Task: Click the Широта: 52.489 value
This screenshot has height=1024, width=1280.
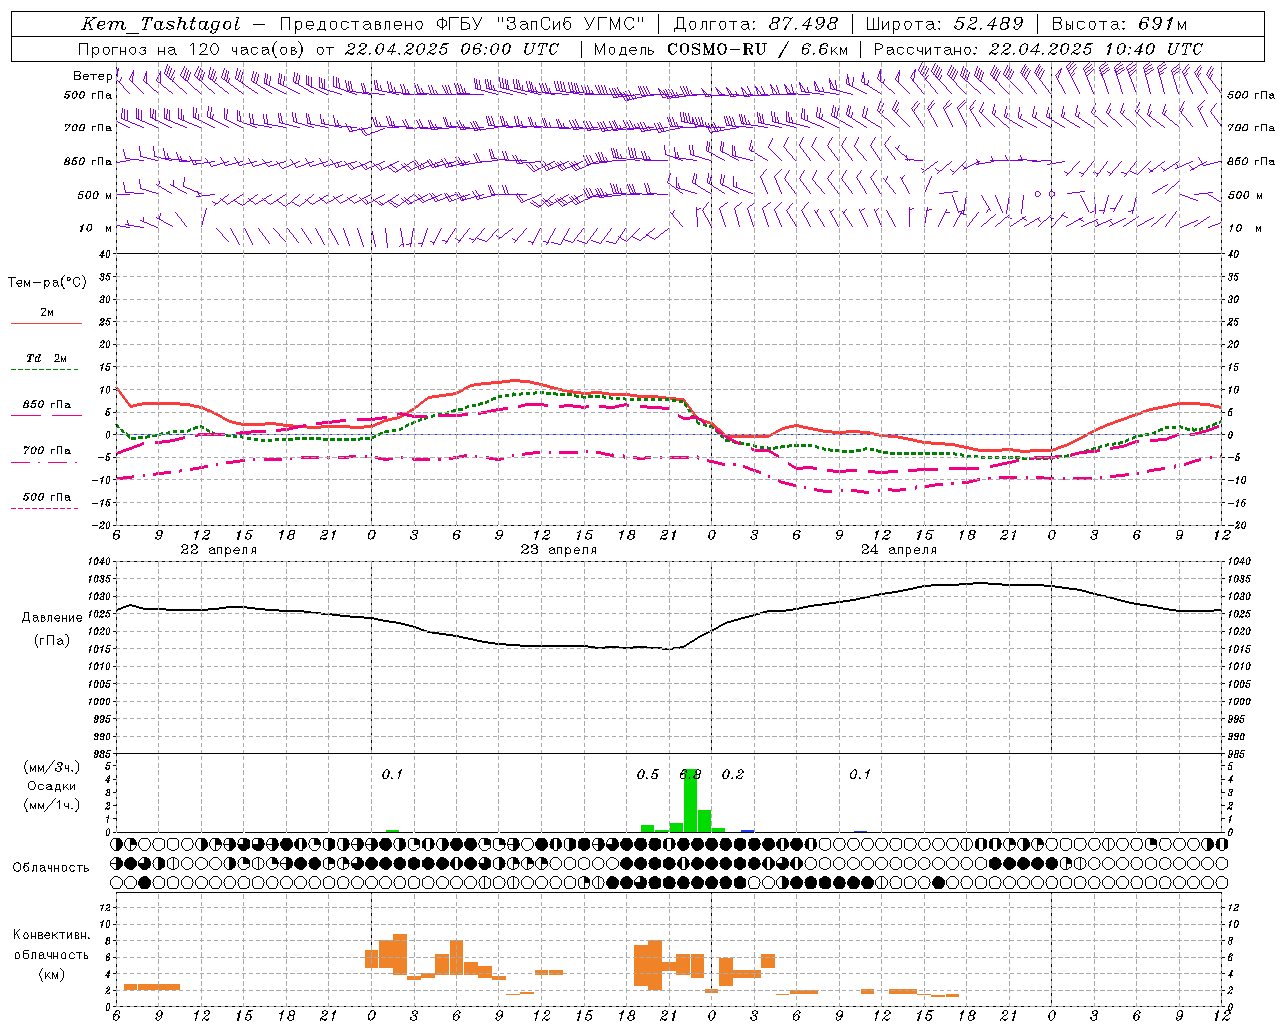Action: (944, 24)
